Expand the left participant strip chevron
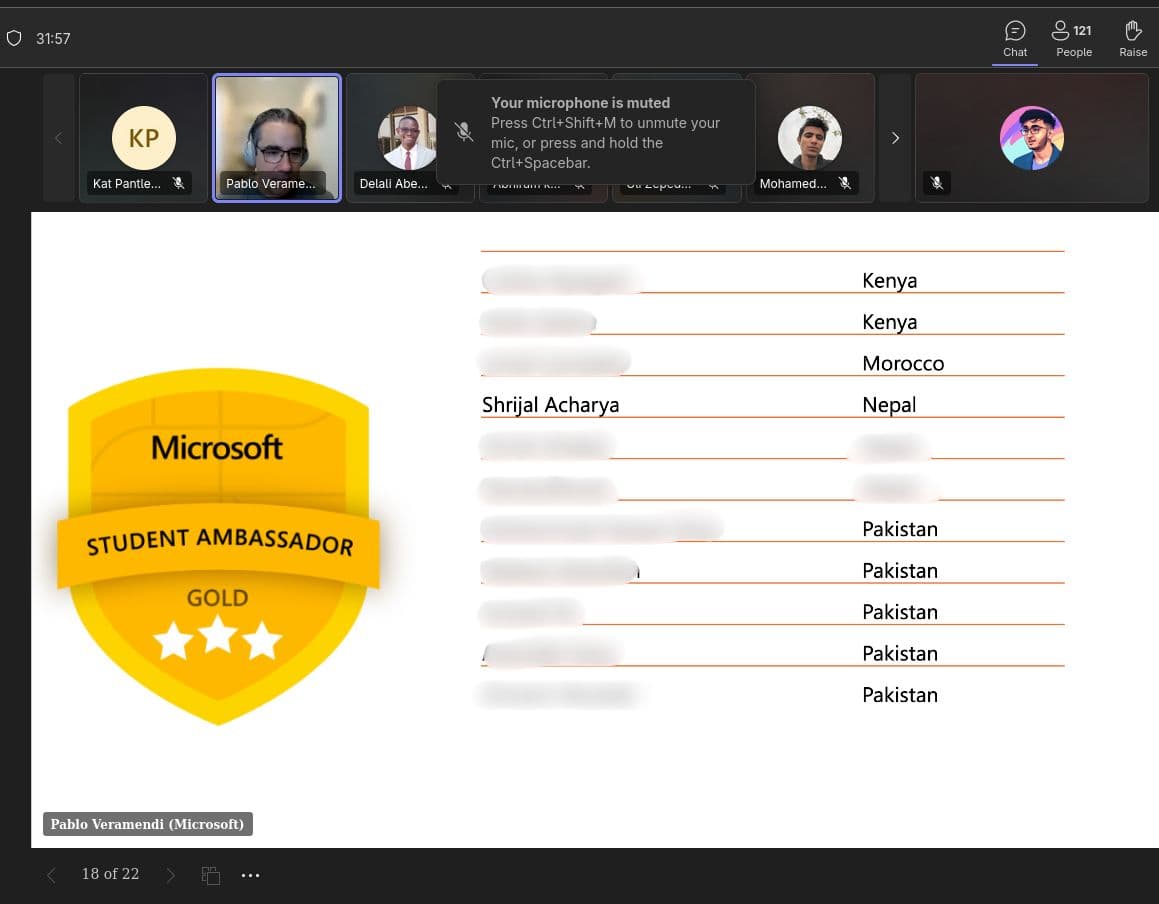 coord(58,137)
